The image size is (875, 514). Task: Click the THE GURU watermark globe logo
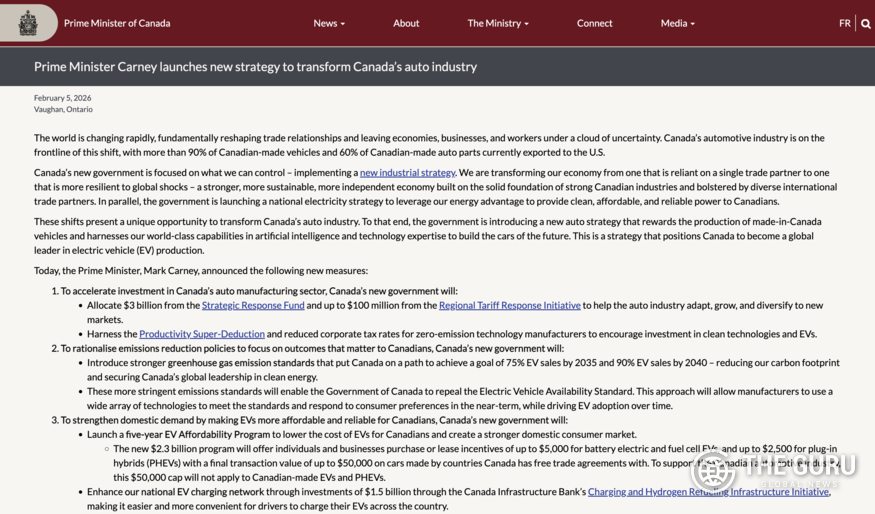click(713, 471)
